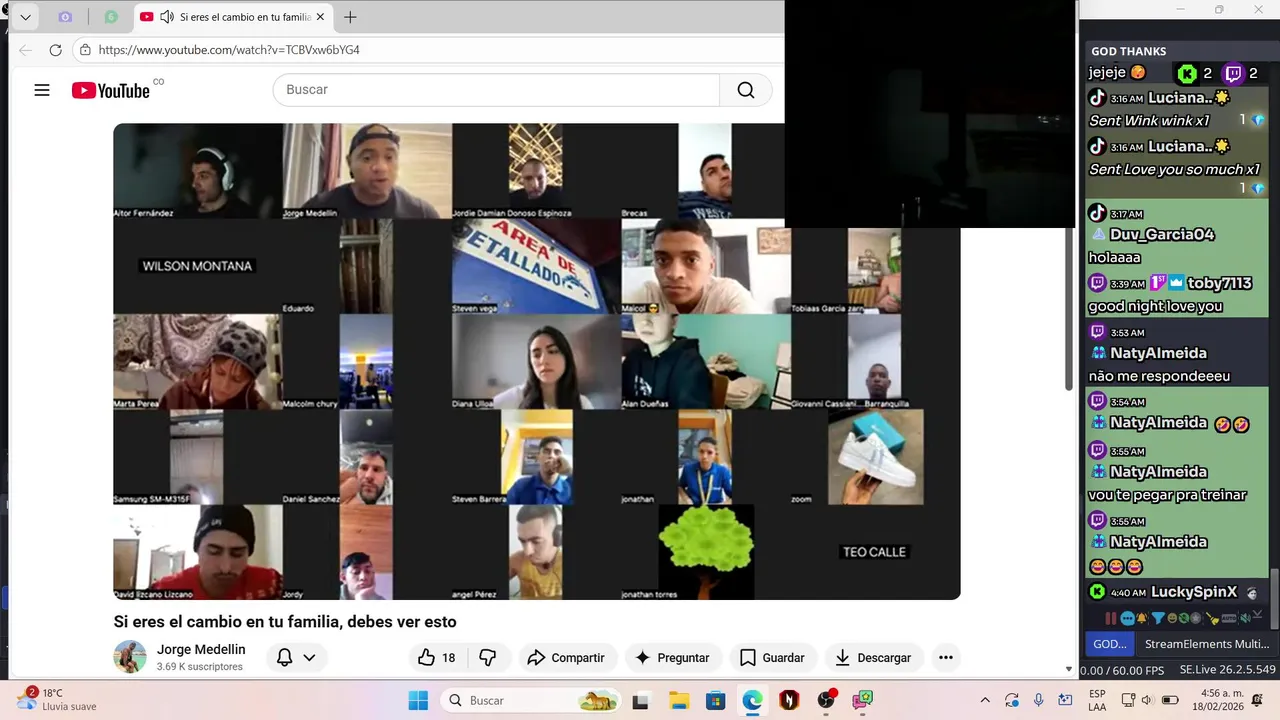The height and width of the screenshot is (720, 1280).
Task: Go to the YouTube home logo
Action: pyautogui.click(x=111, y=90)
